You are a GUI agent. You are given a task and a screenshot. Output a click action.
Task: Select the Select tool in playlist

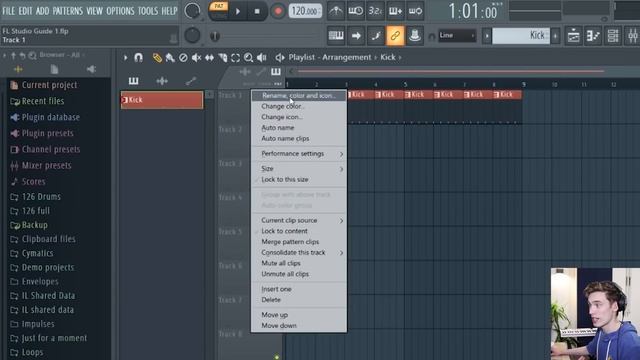coord(236,58)
